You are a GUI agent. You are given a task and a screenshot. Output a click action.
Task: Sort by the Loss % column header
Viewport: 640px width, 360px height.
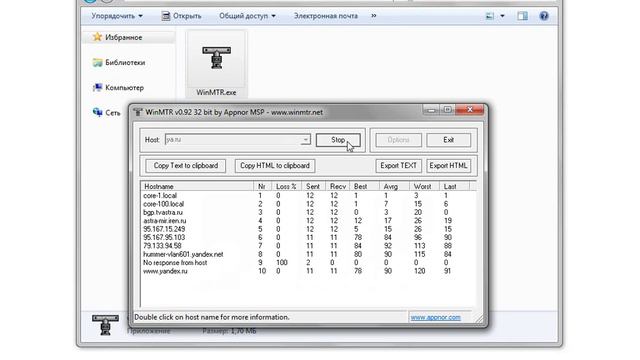tap(287, 187)
